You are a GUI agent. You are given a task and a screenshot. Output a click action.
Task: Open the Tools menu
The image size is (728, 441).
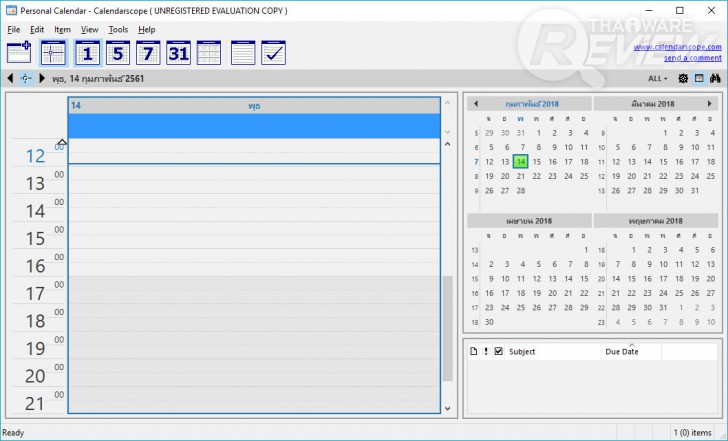[x=118, y=30]
